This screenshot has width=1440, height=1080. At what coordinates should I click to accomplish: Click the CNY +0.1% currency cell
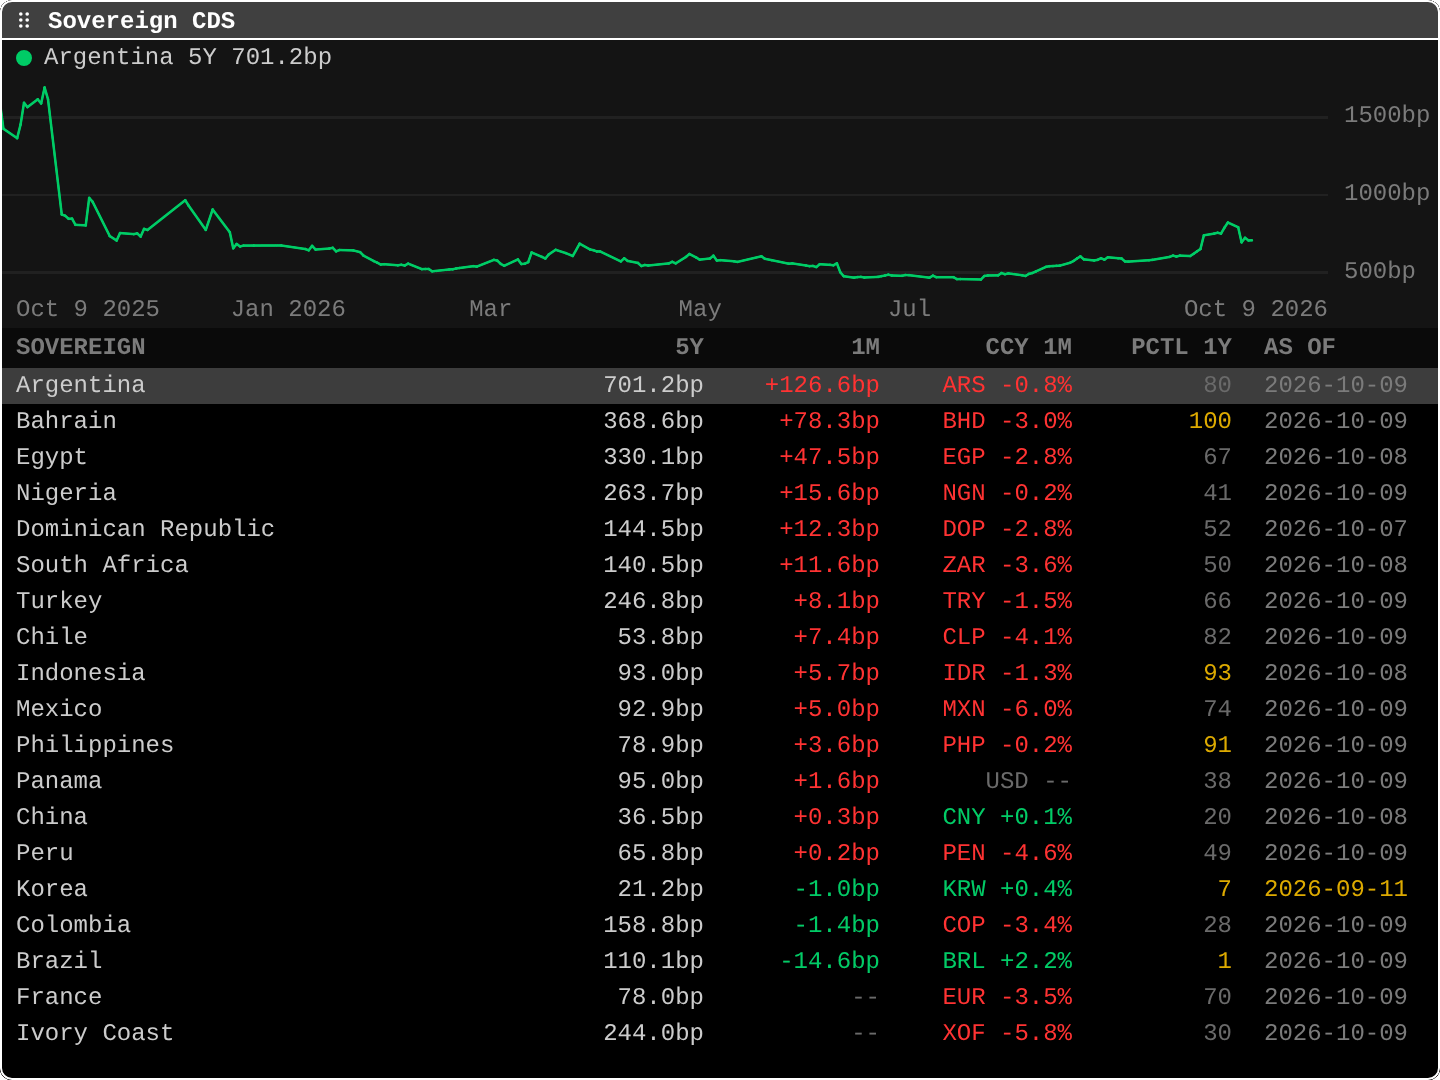(1007, 817)
